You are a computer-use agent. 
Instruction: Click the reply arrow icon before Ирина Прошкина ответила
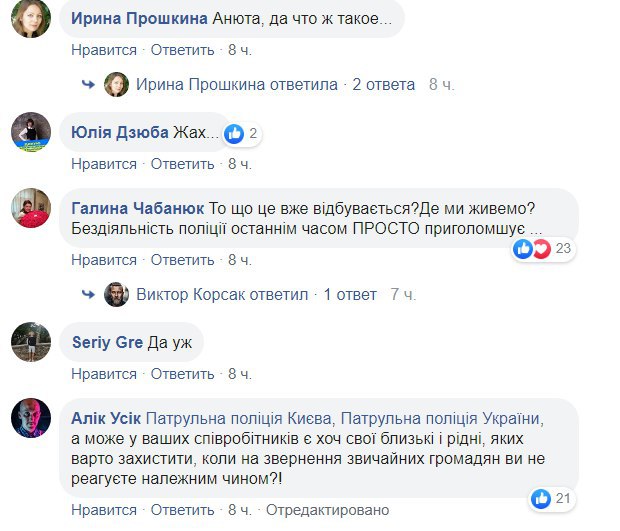coord(88,85)
